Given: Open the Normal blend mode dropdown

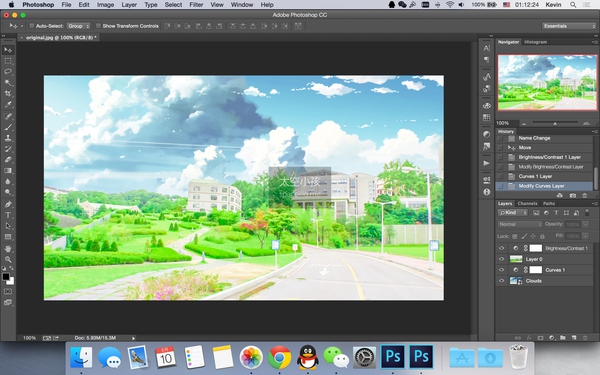Looking at the screenshot, I should point(520,224).
